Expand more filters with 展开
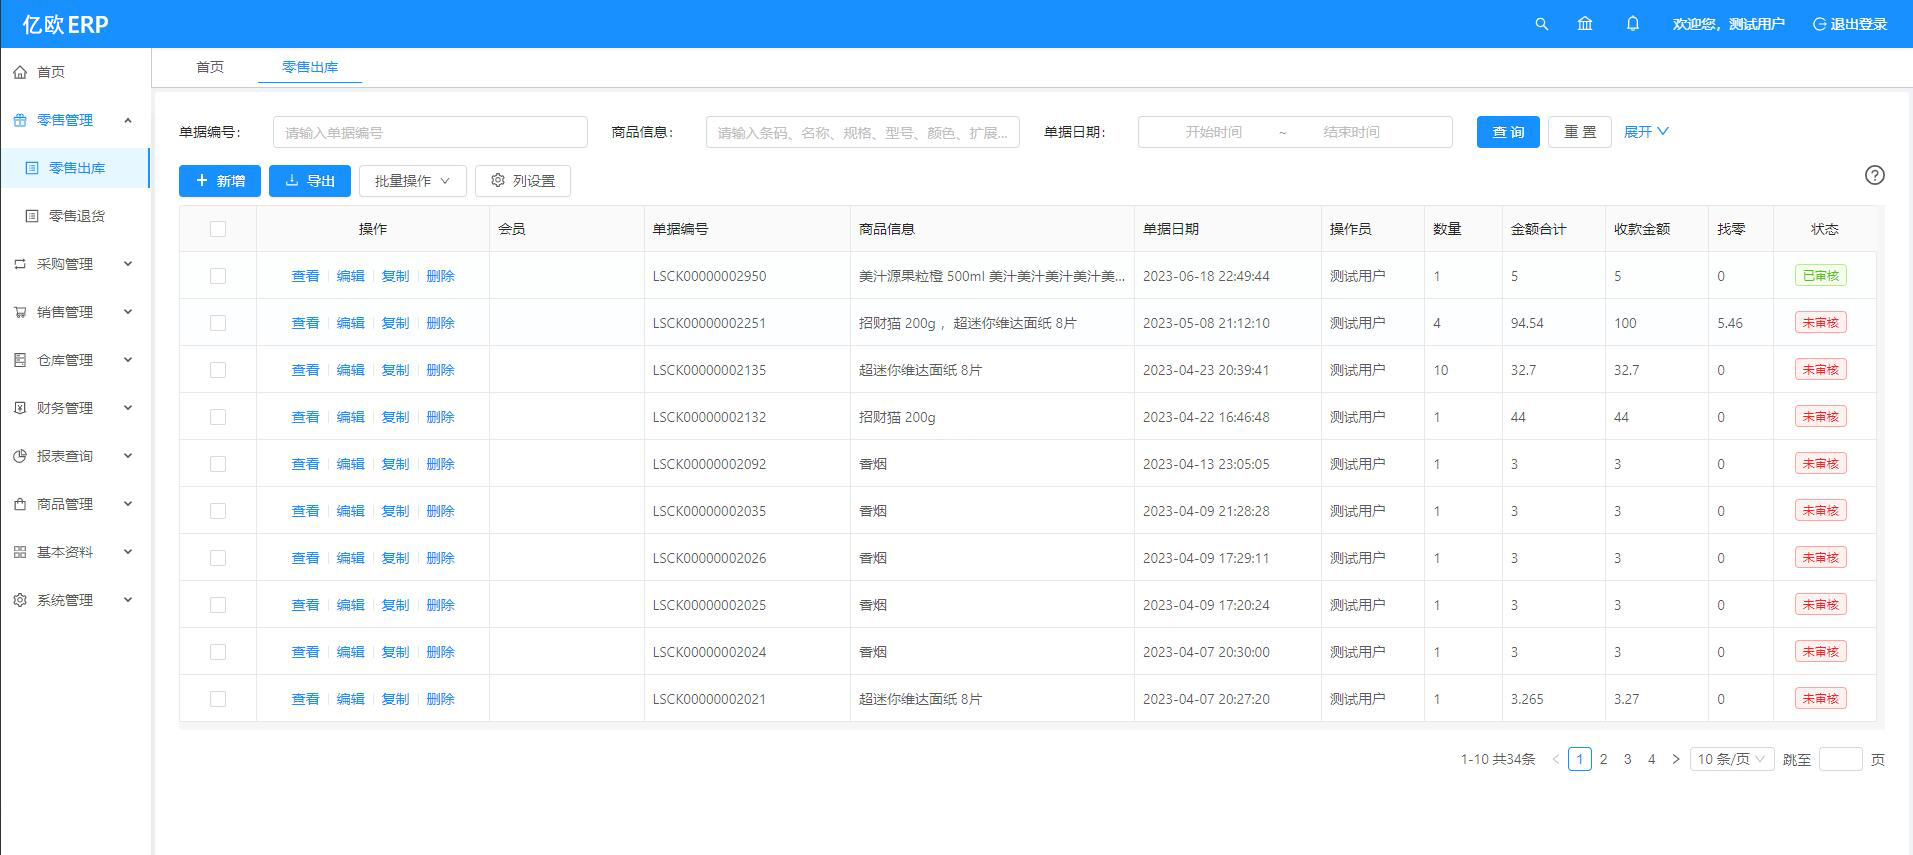Image resolution: width=1913 pixels, height=855 pixels. (x=1646, y=132)
